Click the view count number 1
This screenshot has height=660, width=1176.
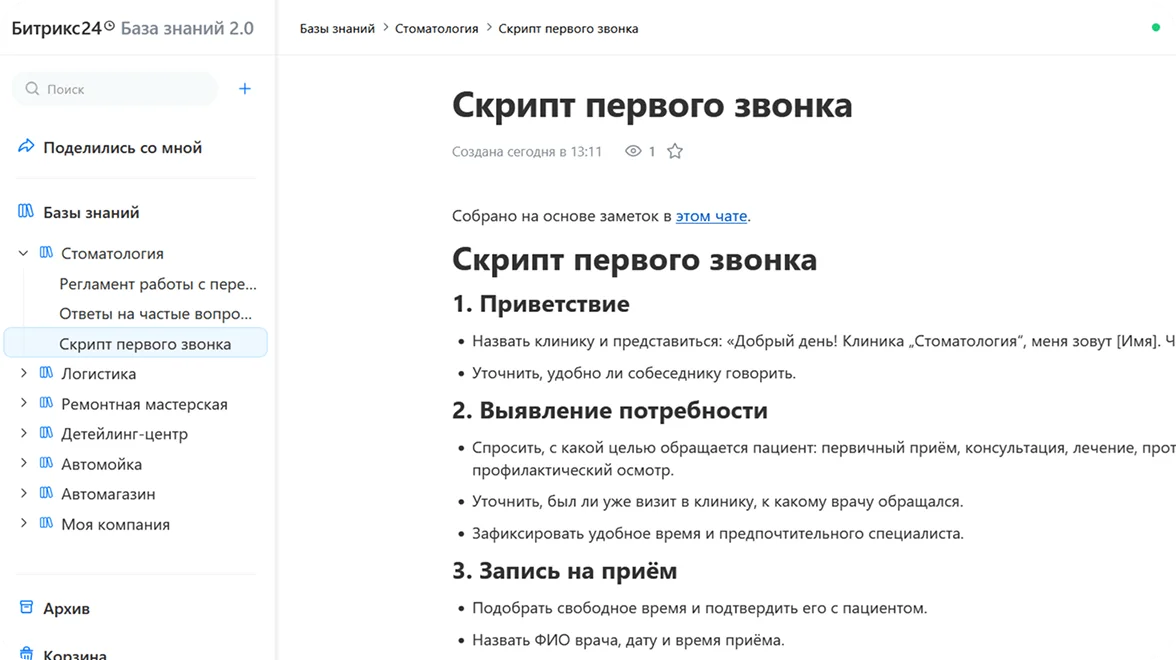[x=652, y=152]
